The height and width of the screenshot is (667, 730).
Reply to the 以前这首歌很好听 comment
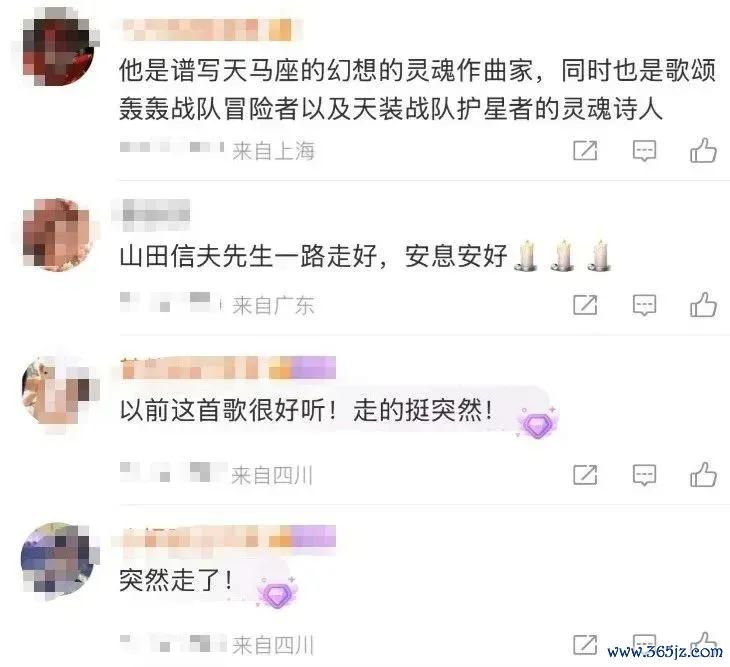644,475
